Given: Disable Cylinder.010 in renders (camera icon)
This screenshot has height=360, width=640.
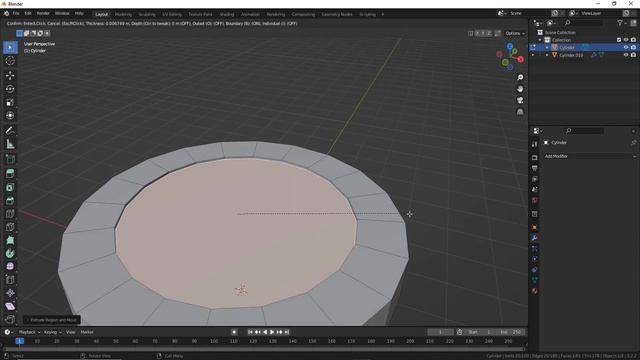Looking at the screenshot, I should (633, 55).
